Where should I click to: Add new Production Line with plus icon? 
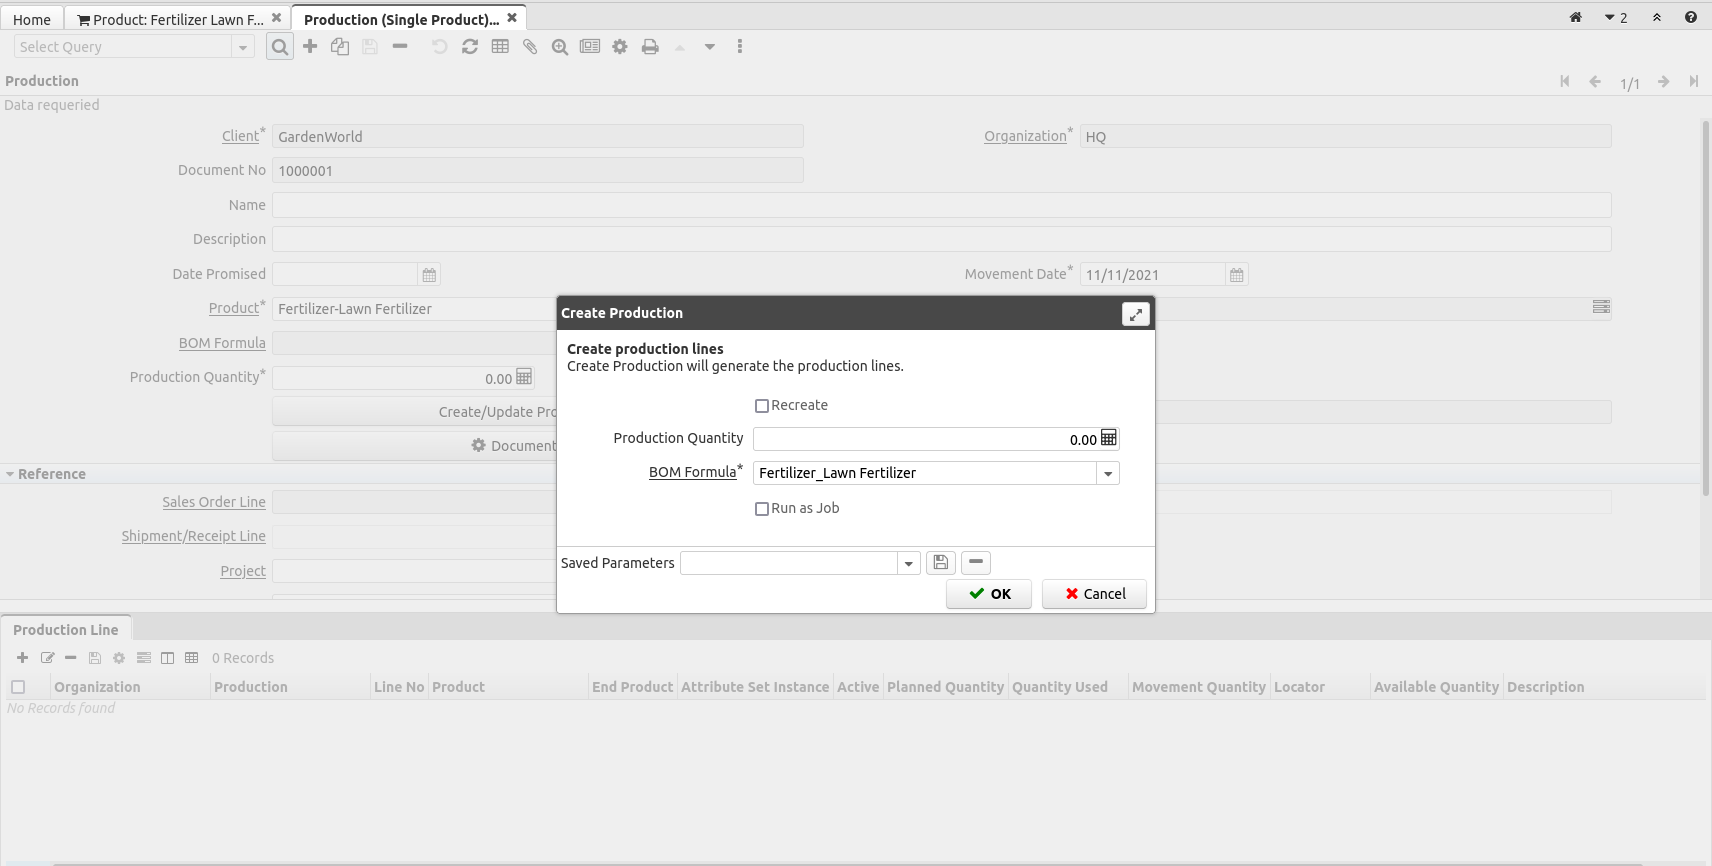22,658
